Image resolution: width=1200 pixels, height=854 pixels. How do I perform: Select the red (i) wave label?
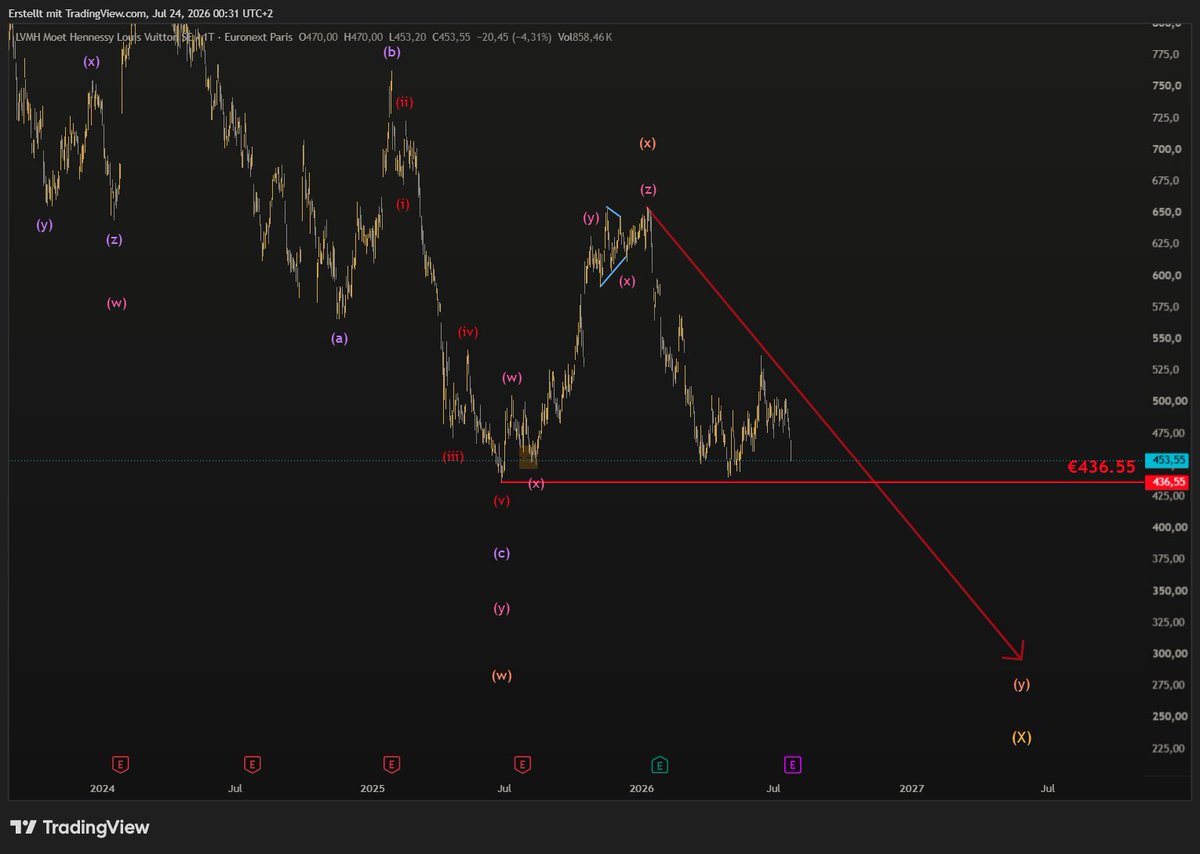402,204
